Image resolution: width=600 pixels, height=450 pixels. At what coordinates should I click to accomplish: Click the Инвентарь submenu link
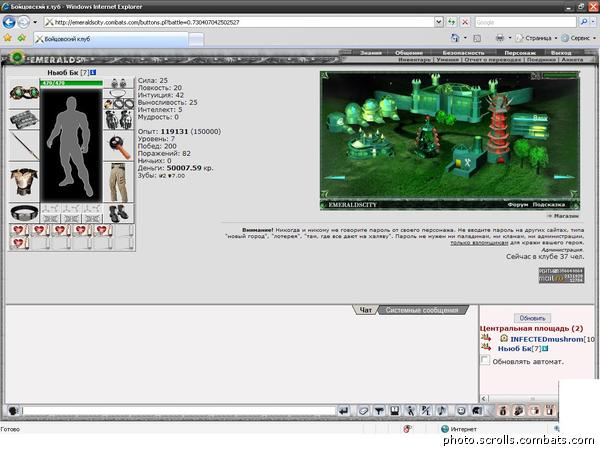point(414,60)
